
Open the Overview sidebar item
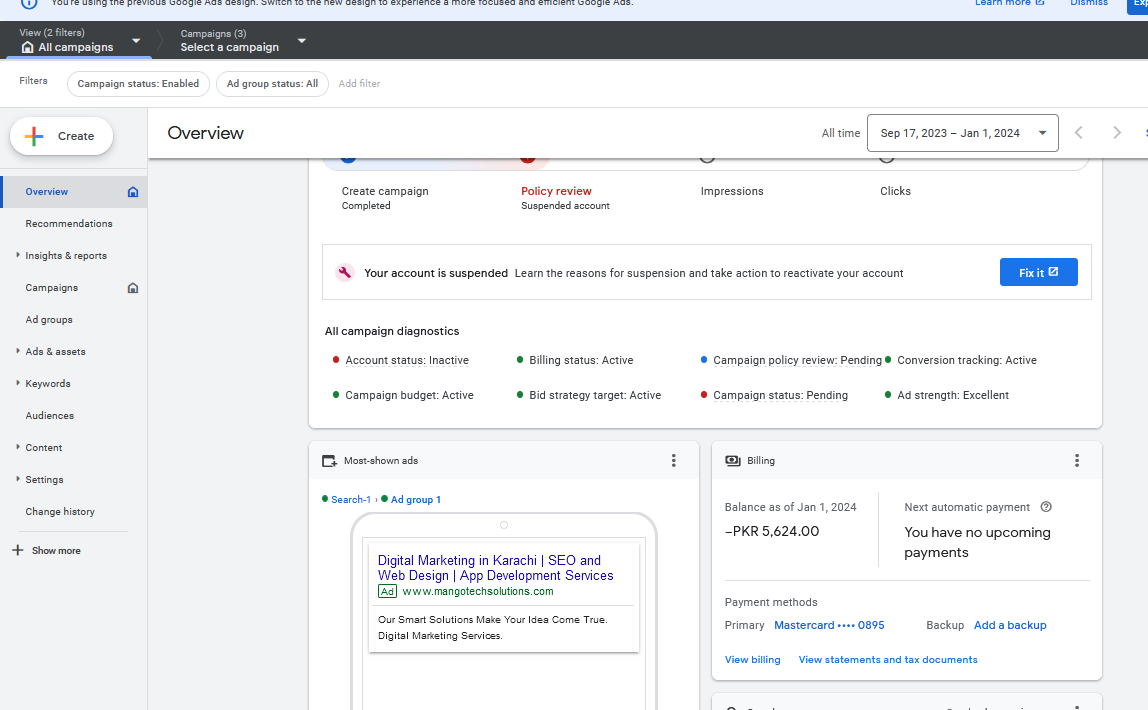[46, 192]
